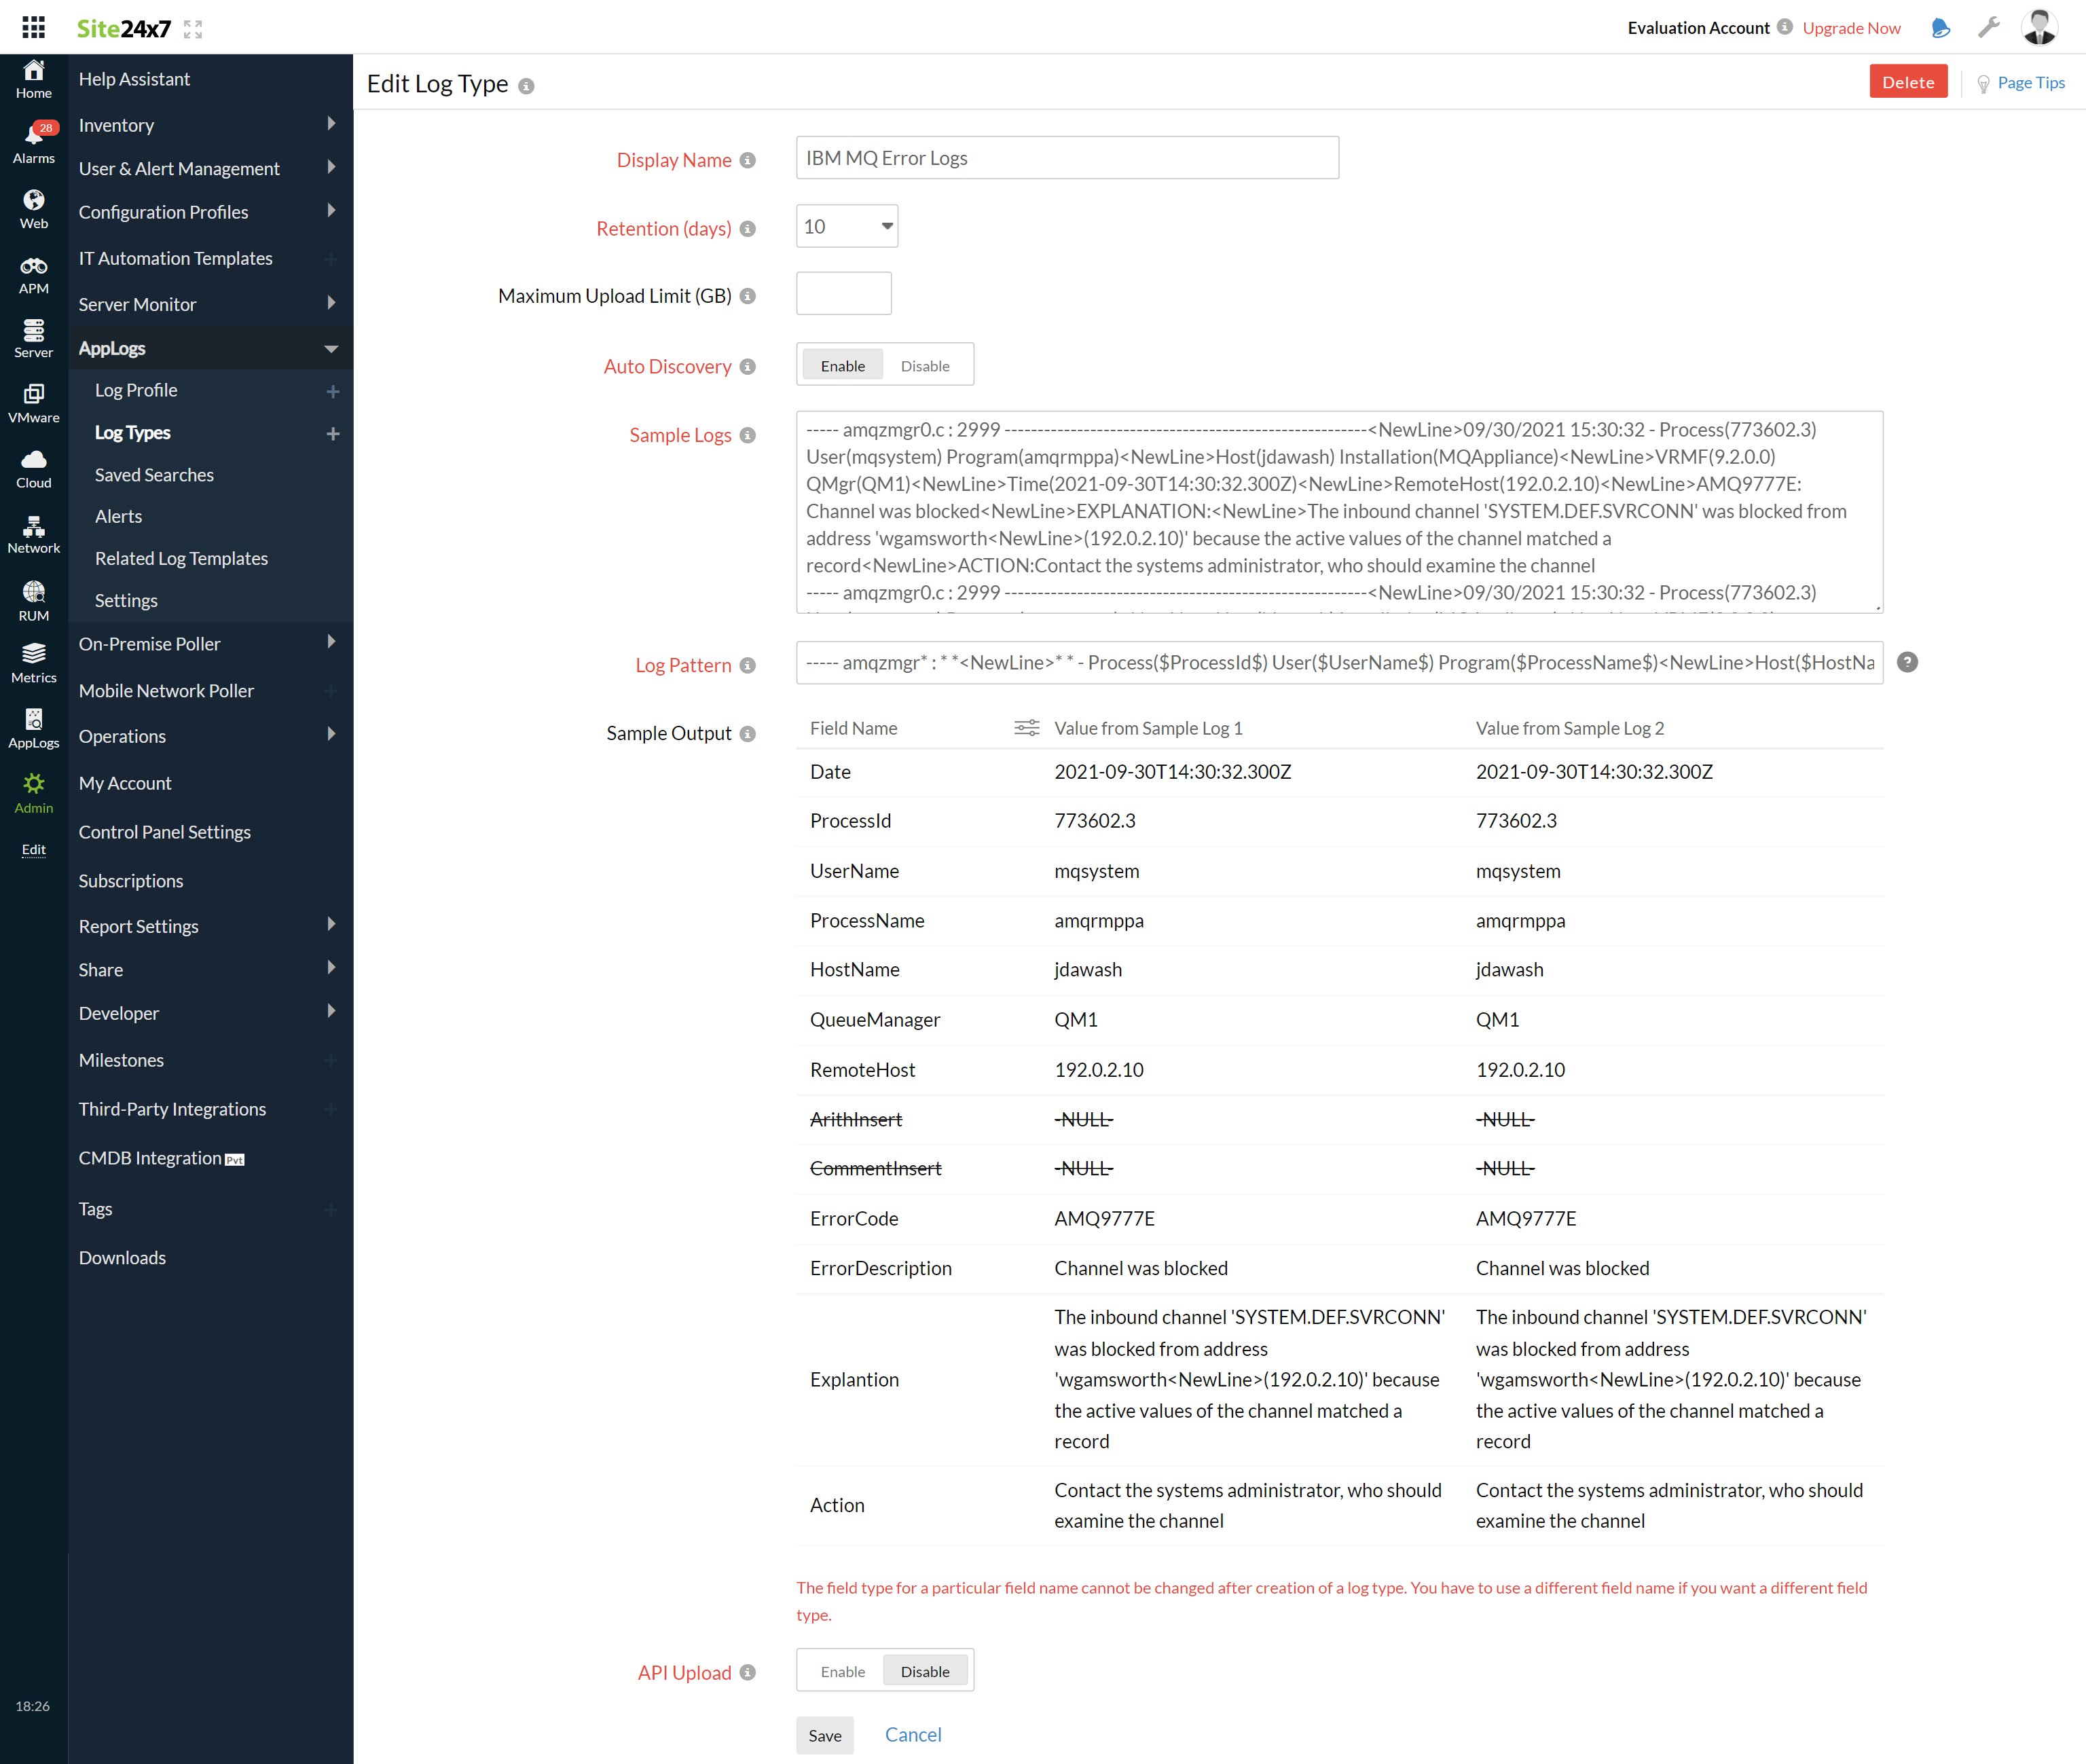The height and width of the screenshot is (1764, 2086).
Task: Open the Metrics panel icon
Action: (x=33, y=662)
